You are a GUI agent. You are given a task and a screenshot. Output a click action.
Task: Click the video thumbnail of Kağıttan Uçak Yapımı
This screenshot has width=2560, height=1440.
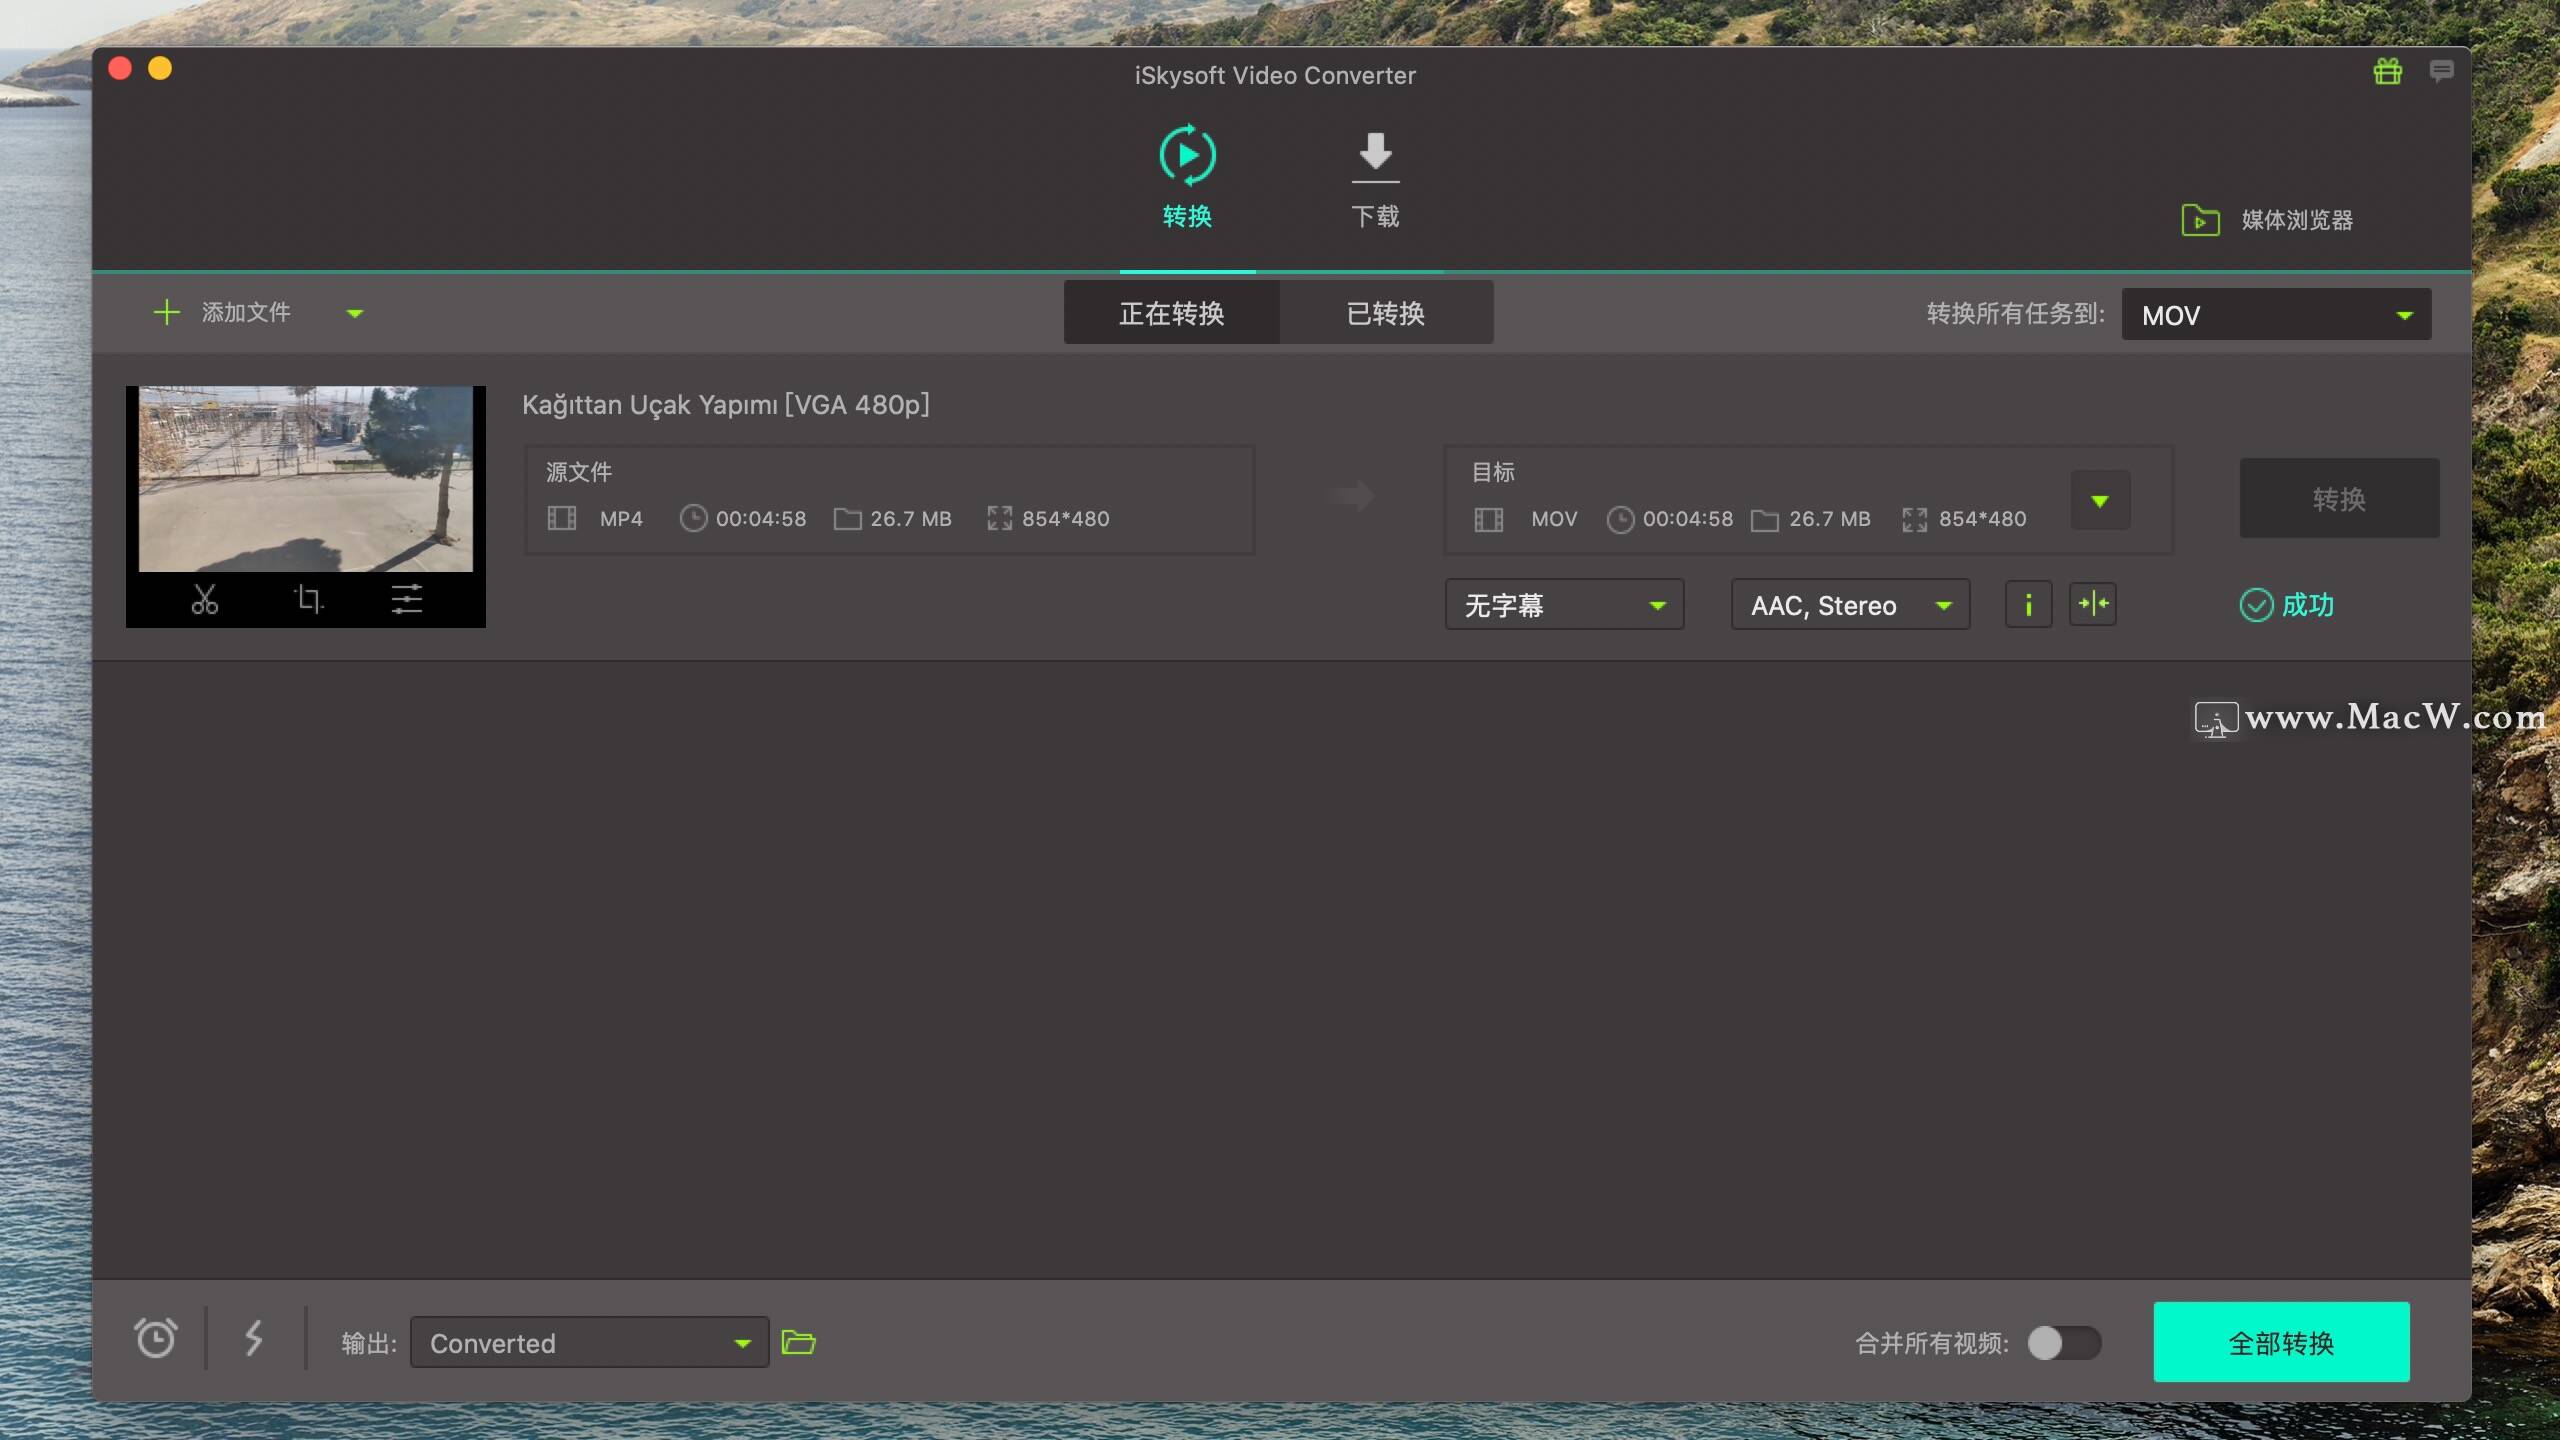[306, 480]
